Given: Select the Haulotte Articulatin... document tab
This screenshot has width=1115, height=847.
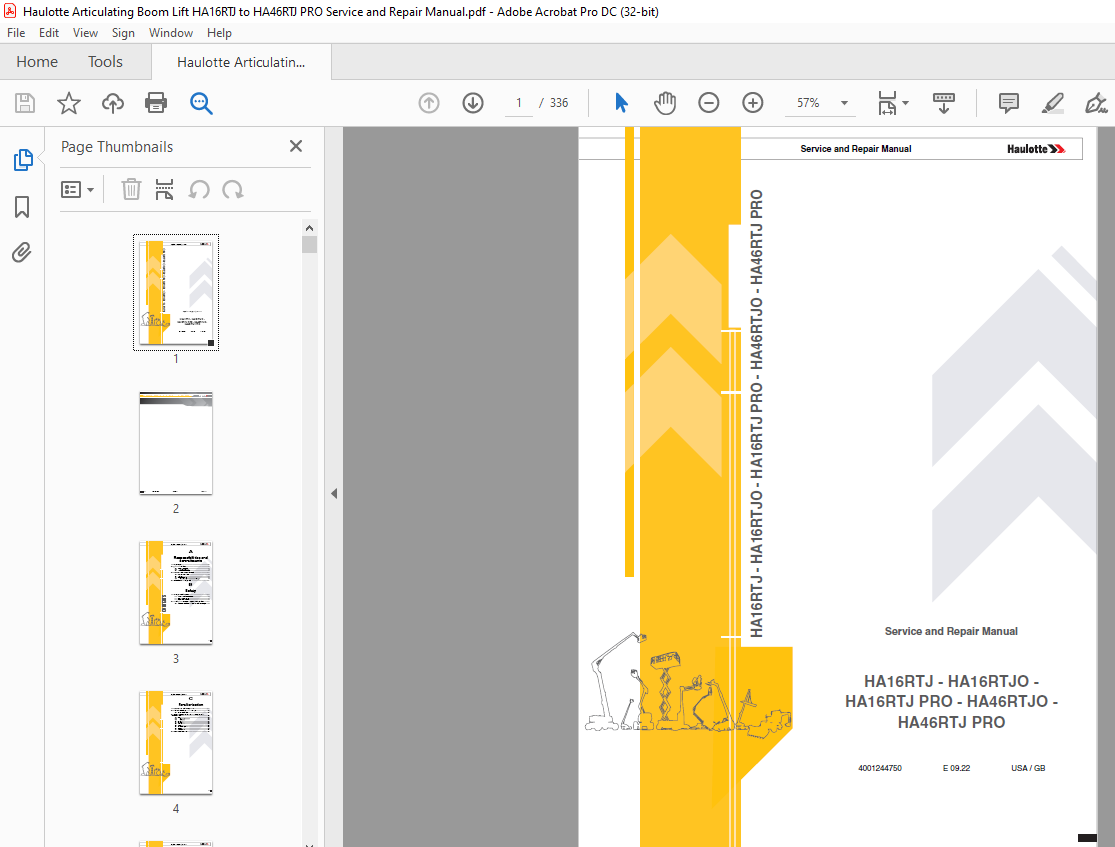Looking at the screenshot, I should coord(241,62).
